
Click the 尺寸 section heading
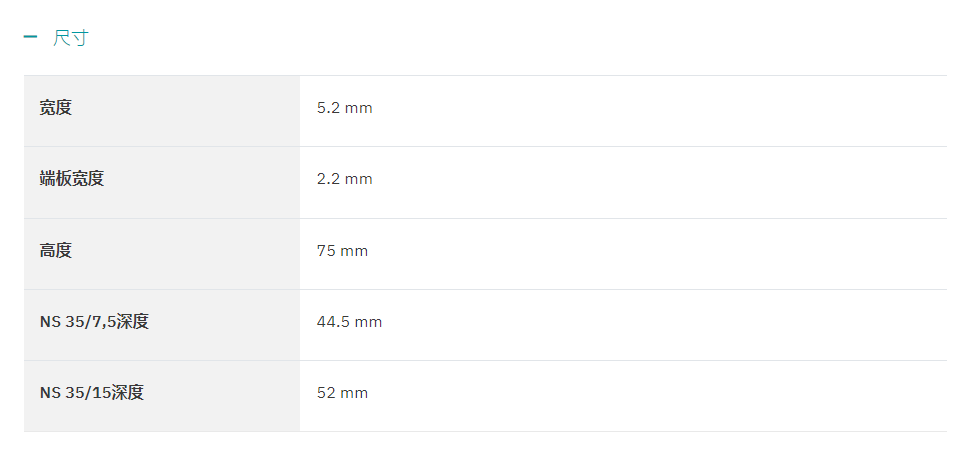71,37
